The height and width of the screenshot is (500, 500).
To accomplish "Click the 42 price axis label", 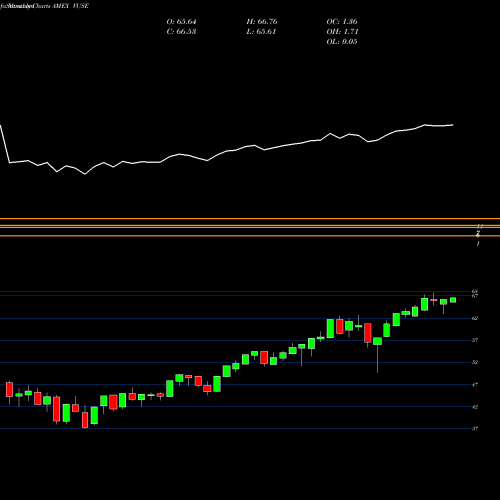I will point(475,407).
